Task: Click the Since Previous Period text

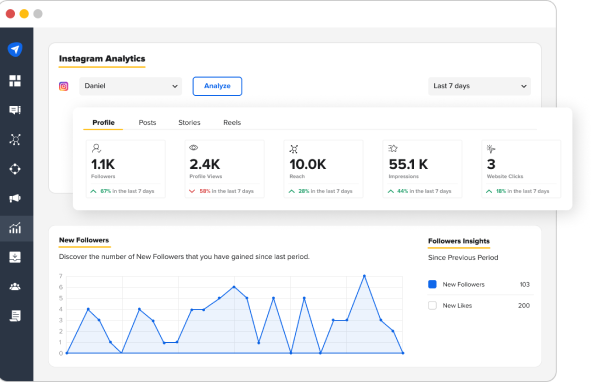Action: [x=463, y=258]
